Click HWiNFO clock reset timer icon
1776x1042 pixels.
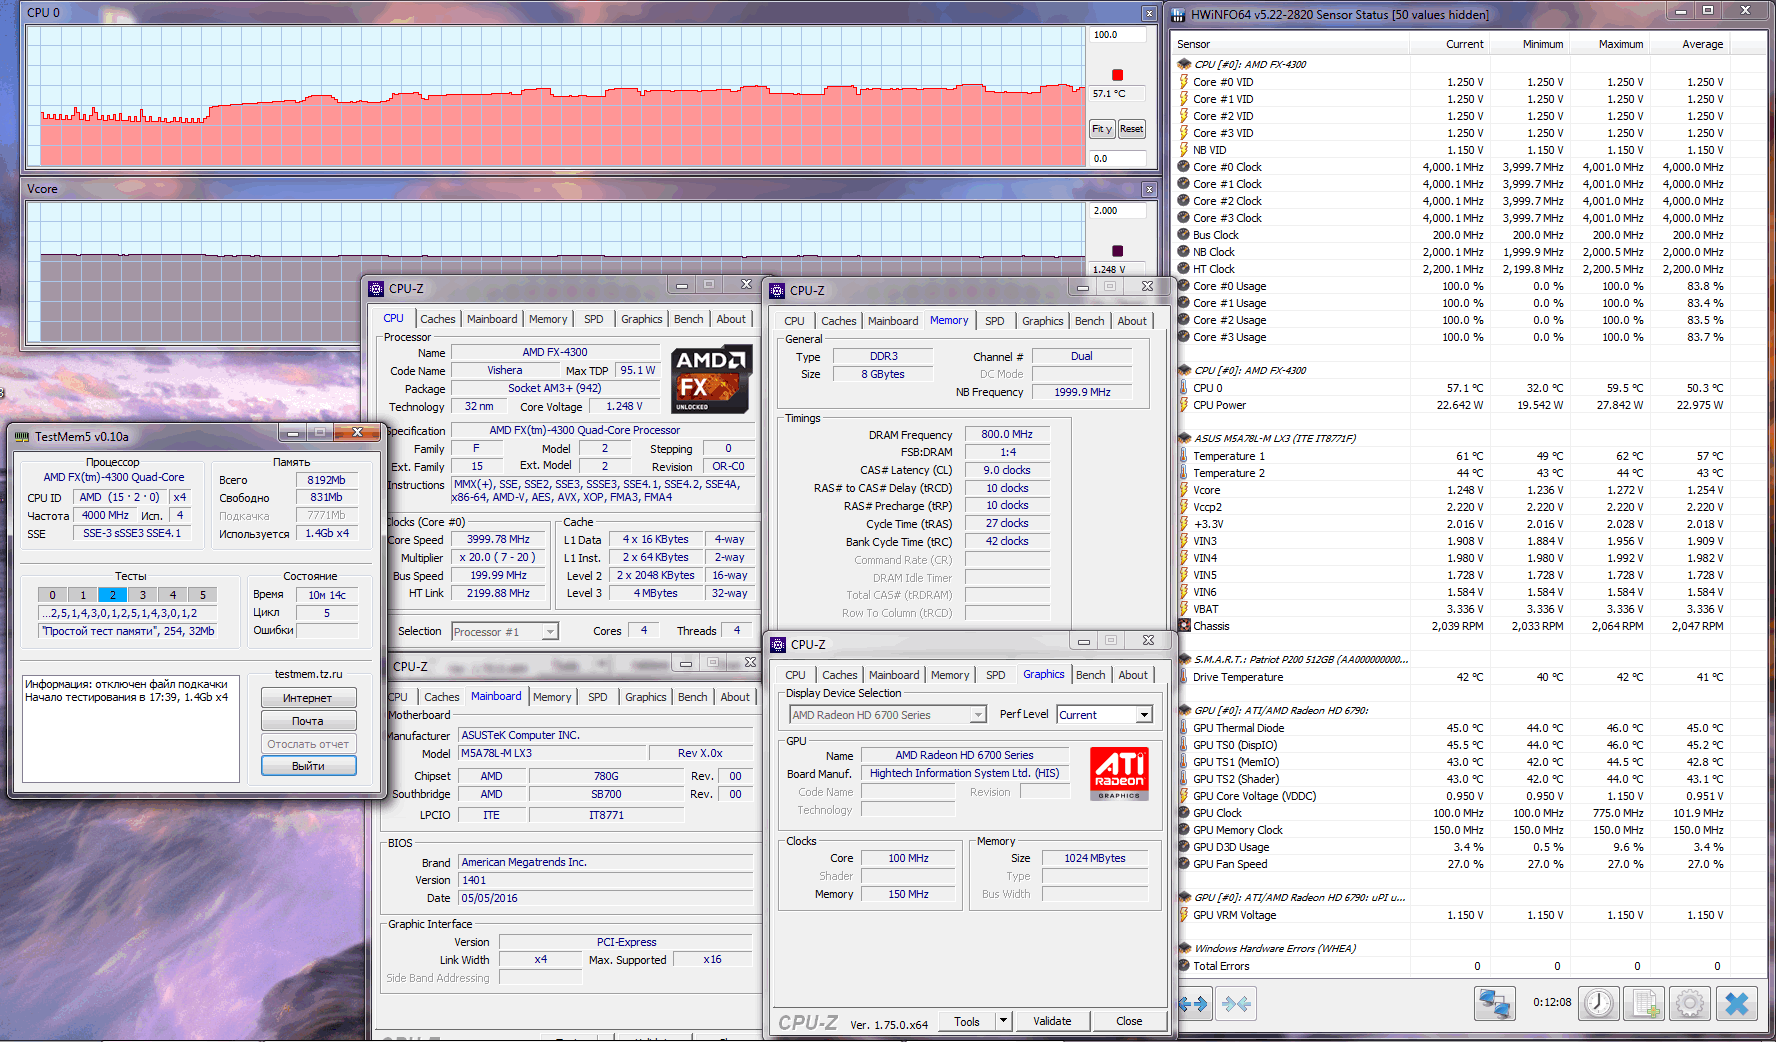(x=1599, y=1003)
